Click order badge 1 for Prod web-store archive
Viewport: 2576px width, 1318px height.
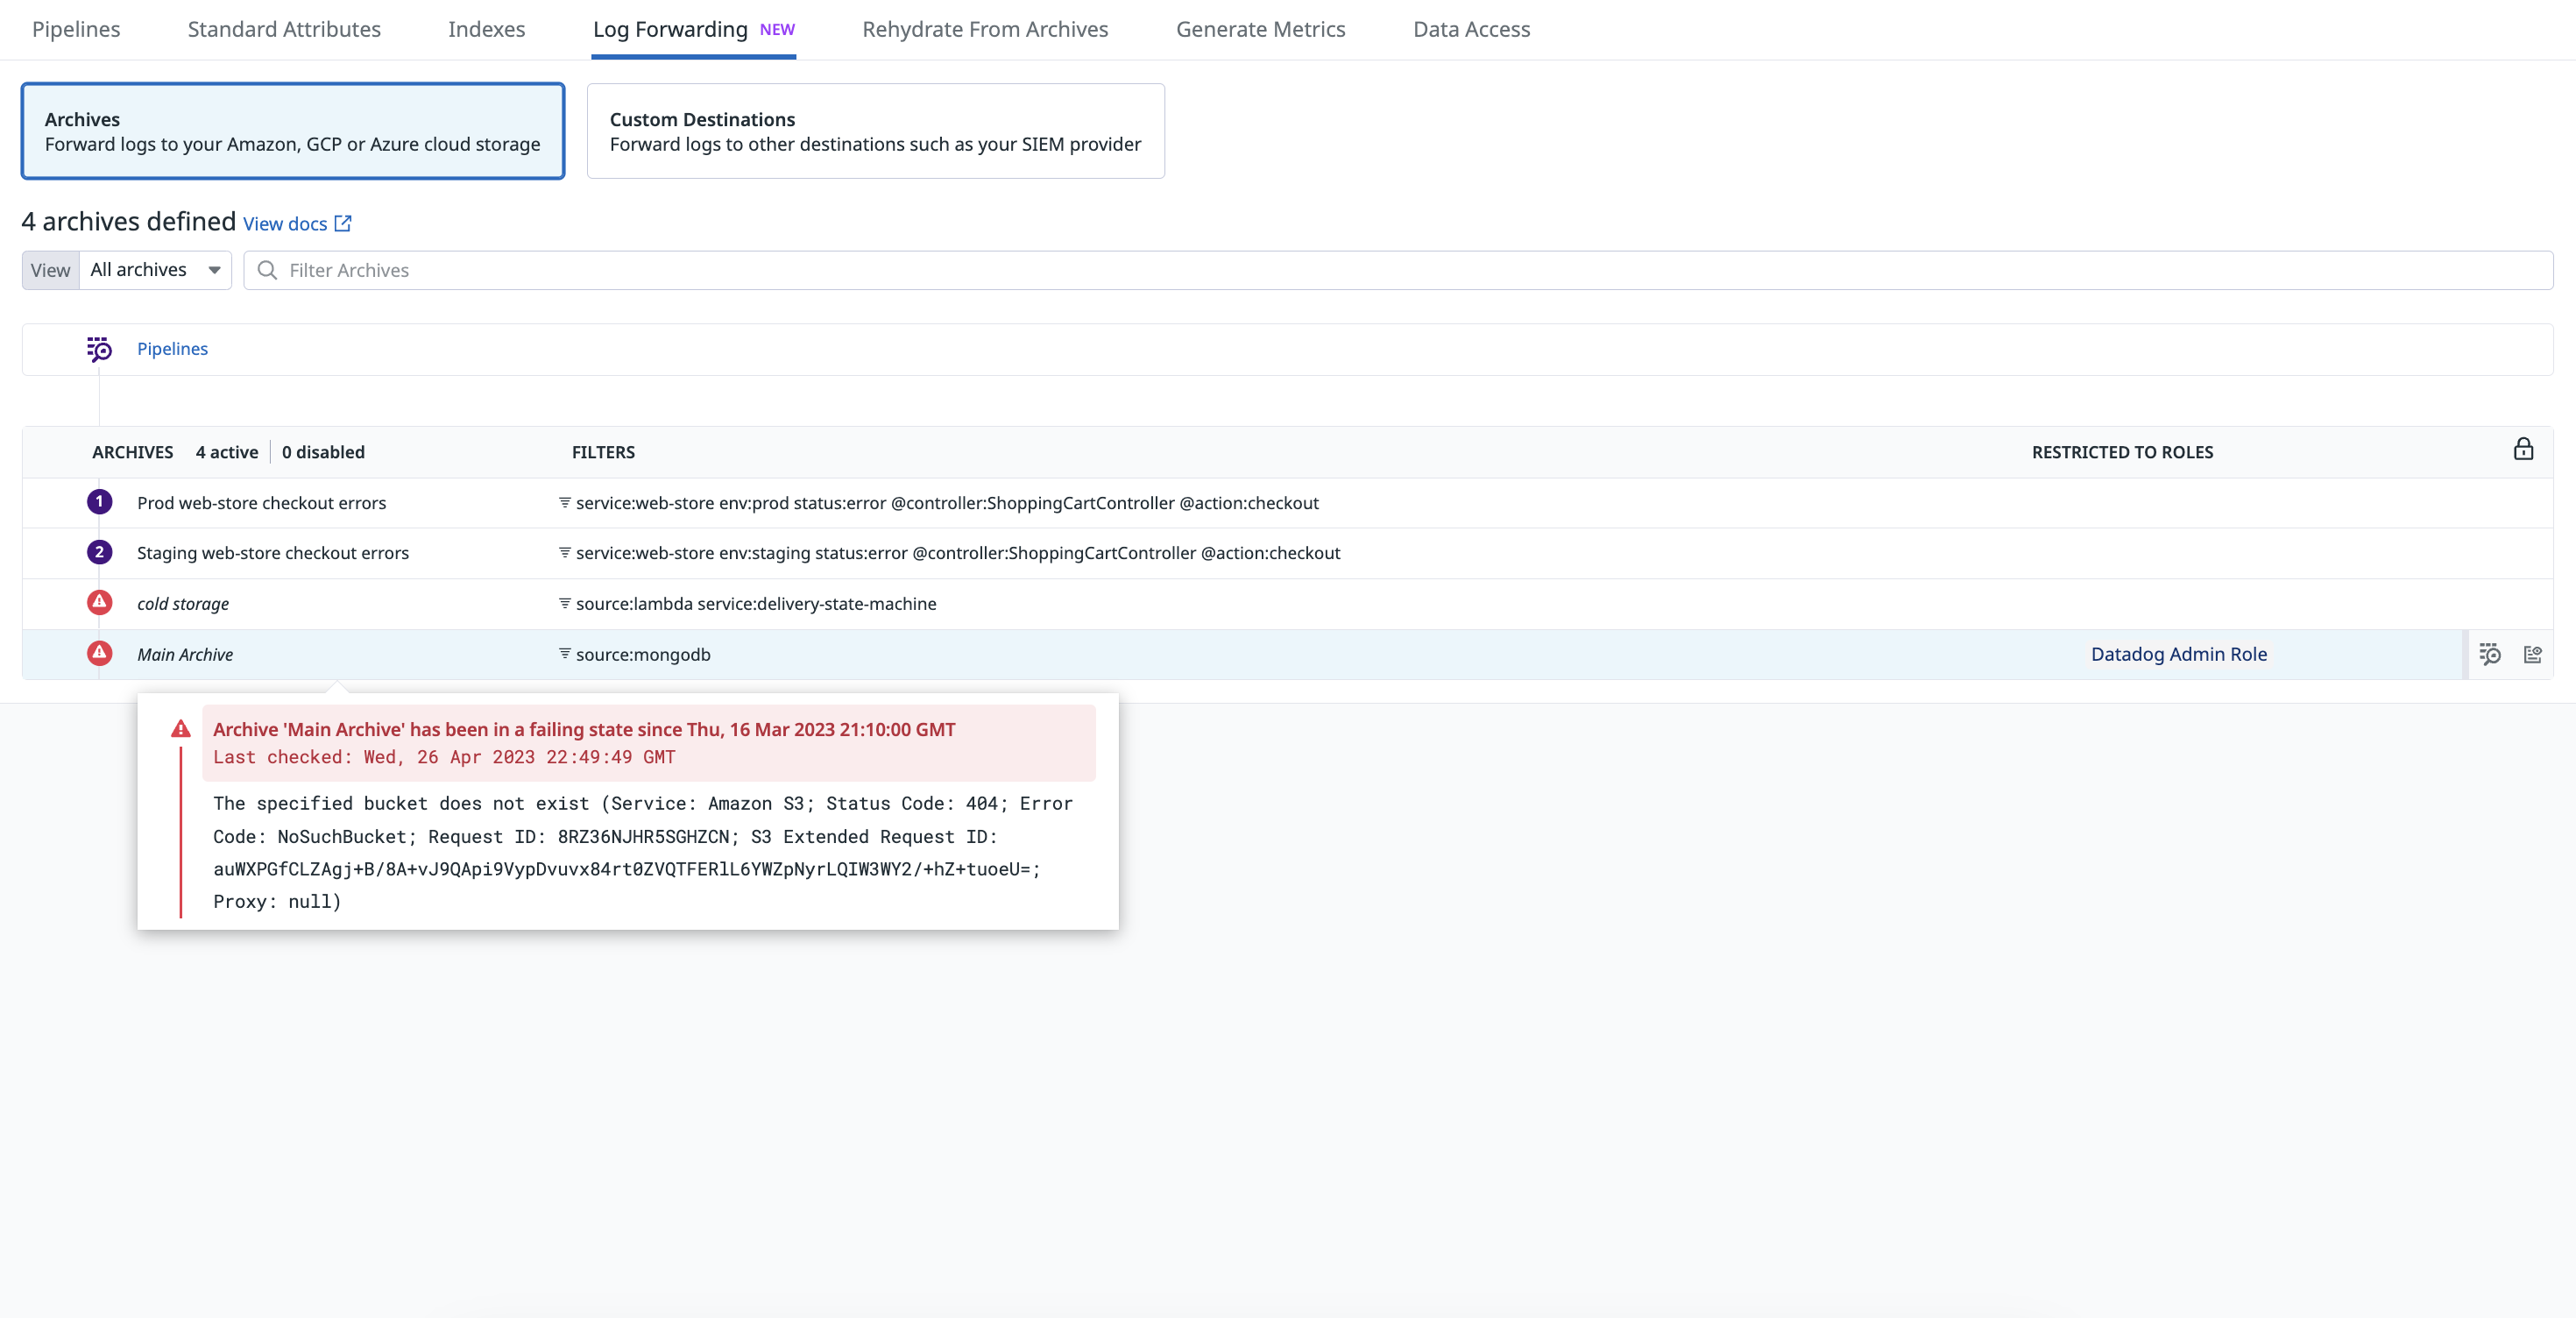99,502
